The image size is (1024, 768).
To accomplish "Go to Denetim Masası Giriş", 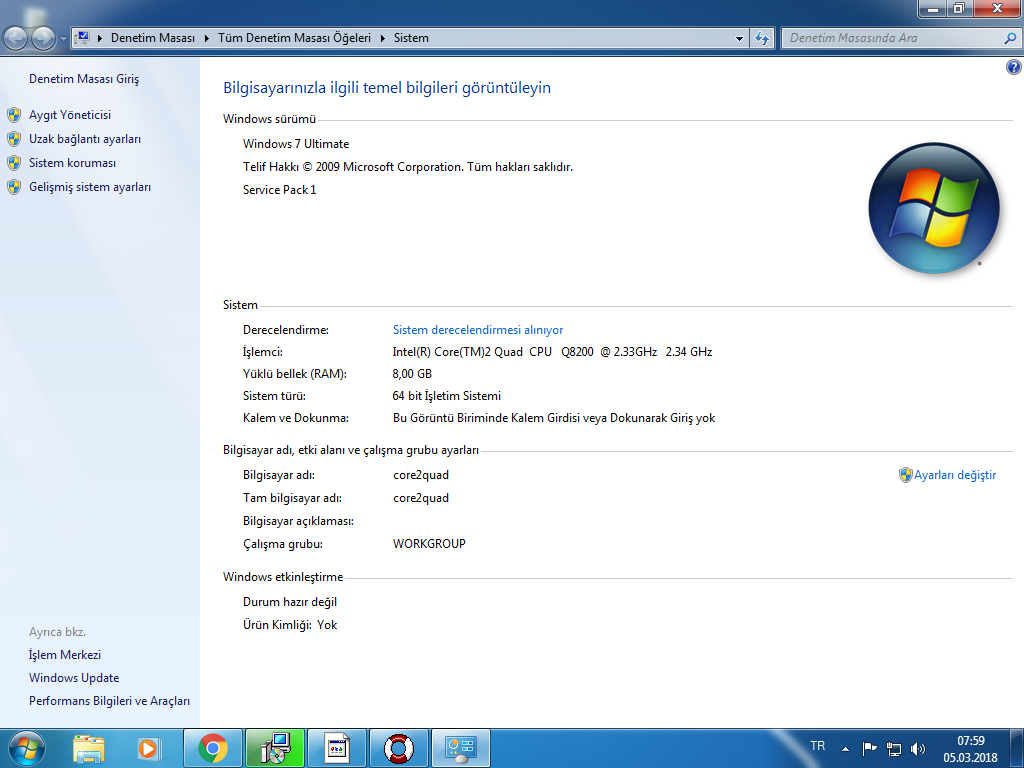I will [x=84, y=79].
